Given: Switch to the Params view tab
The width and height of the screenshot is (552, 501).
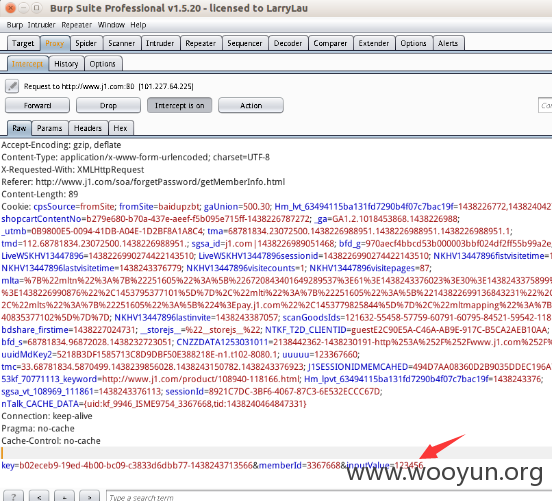Looking at the screenshot, I should coord(50,128).
